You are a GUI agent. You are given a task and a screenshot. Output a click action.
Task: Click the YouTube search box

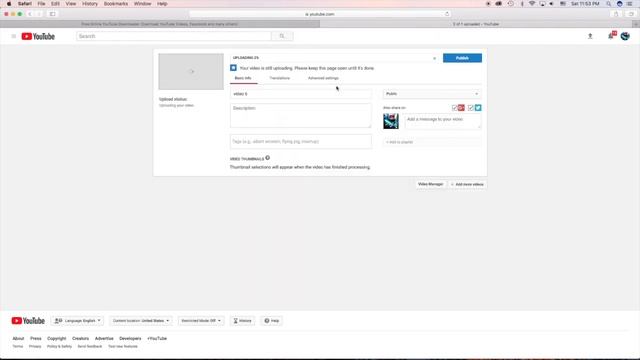(174, 36)
